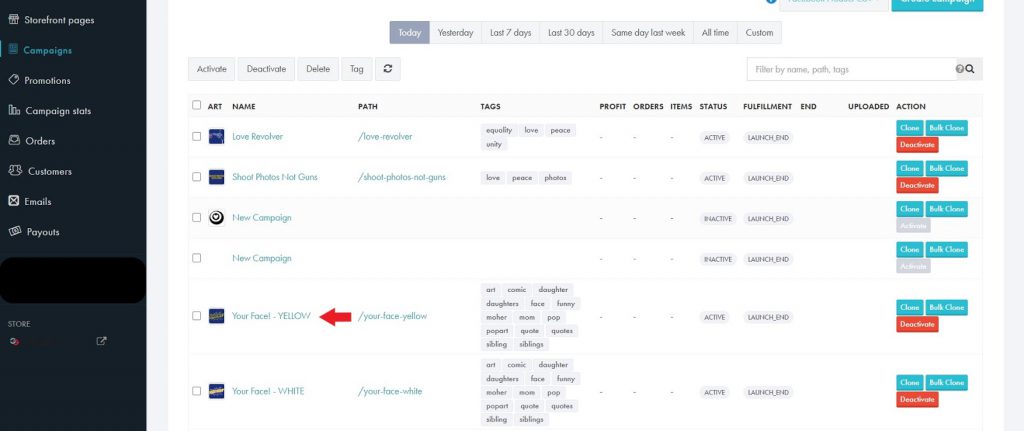Check the first New Campaign row checkbox
The width and height of the screenshot is (1024, 431).
click(x=197, y=217)
